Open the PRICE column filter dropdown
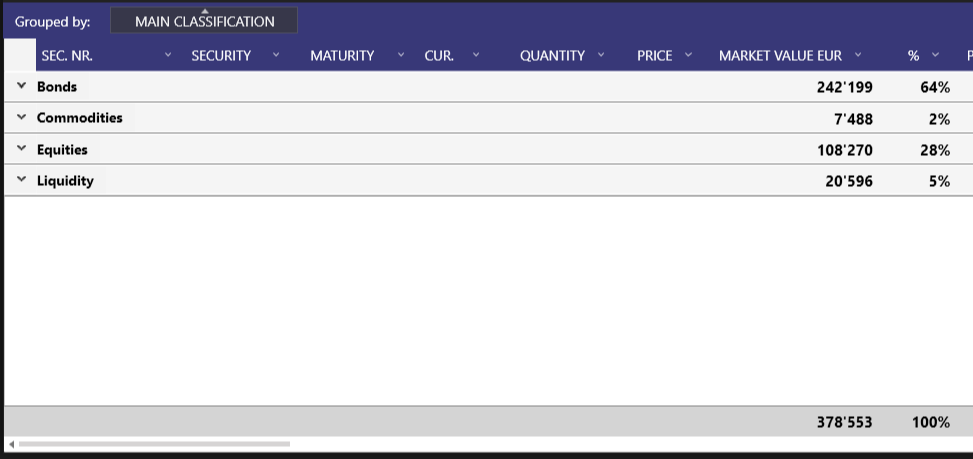Image resolution: width=973 pixels, height=459 pixels. pos(688,55)
